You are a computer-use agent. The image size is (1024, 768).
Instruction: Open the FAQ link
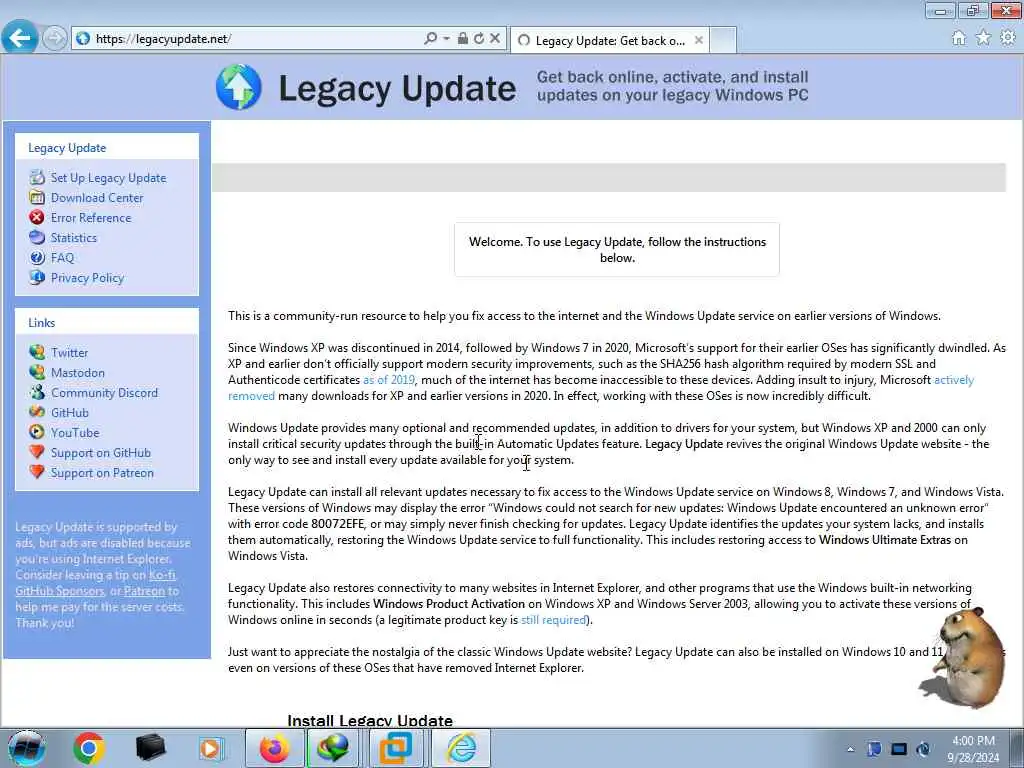(x=62, y=258)
